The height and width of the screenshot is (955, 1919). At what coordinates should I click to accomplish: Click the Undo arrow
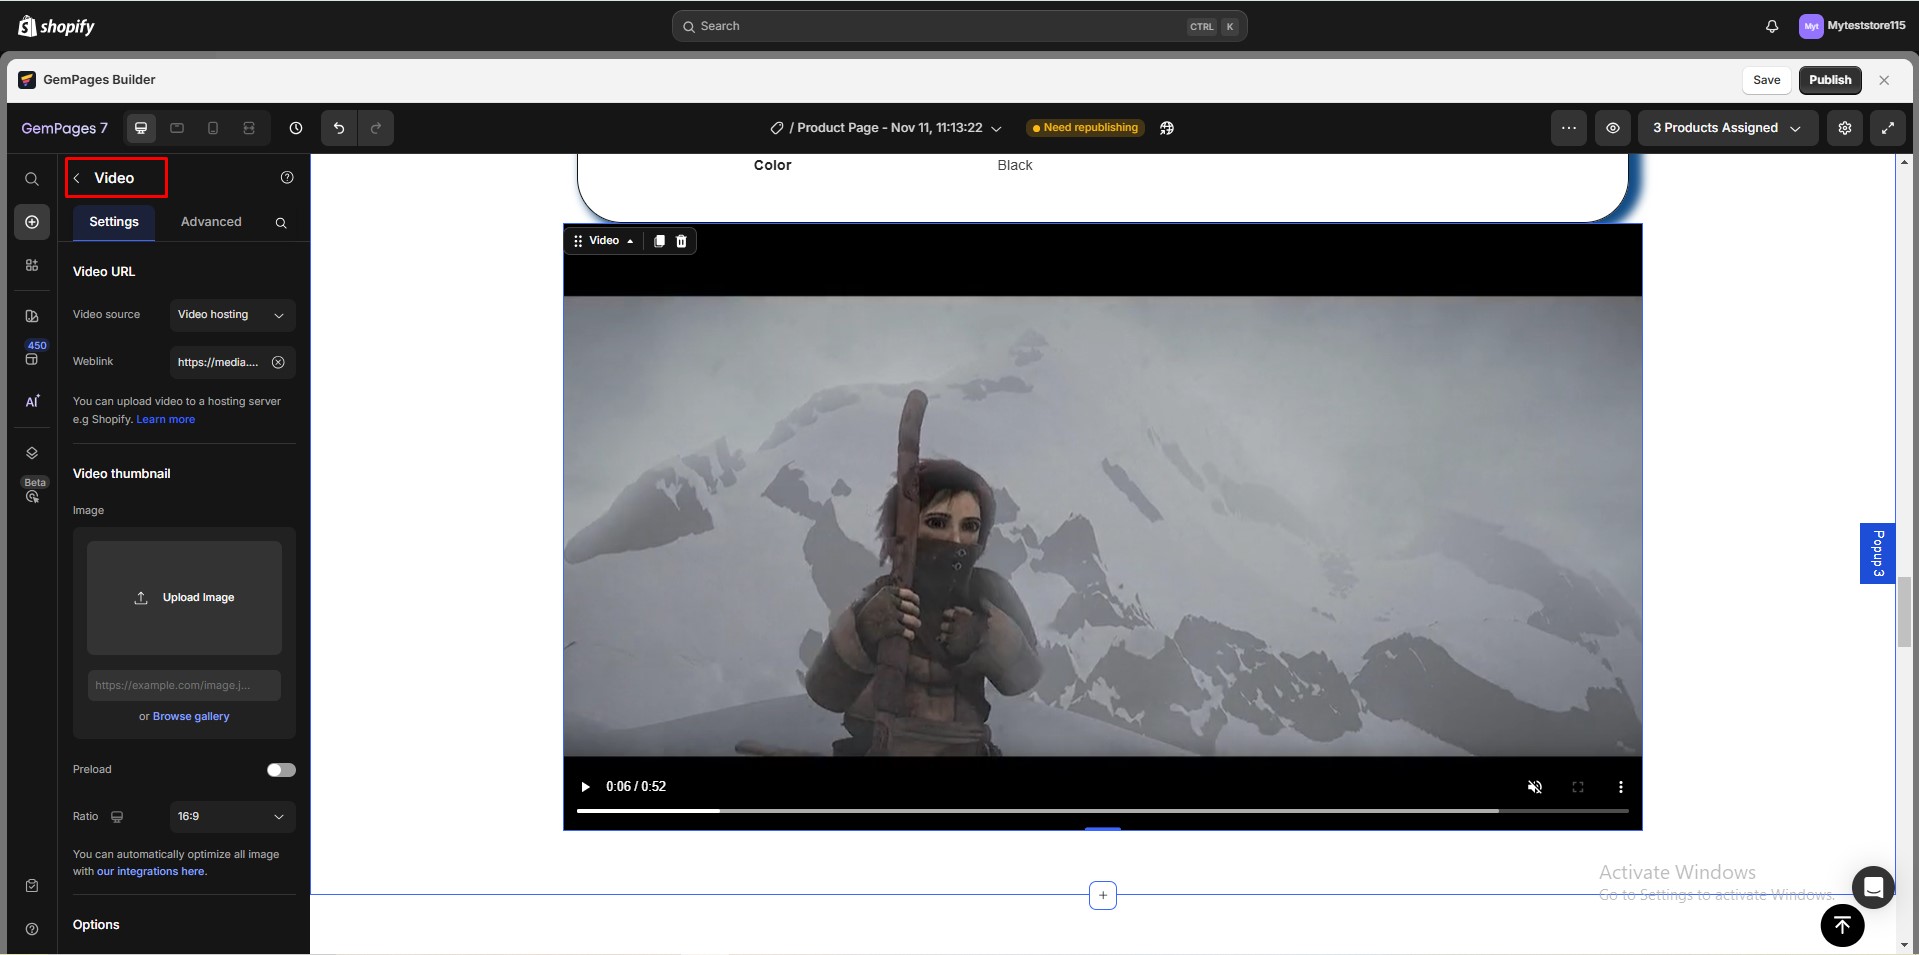click(x=338, y=128)
